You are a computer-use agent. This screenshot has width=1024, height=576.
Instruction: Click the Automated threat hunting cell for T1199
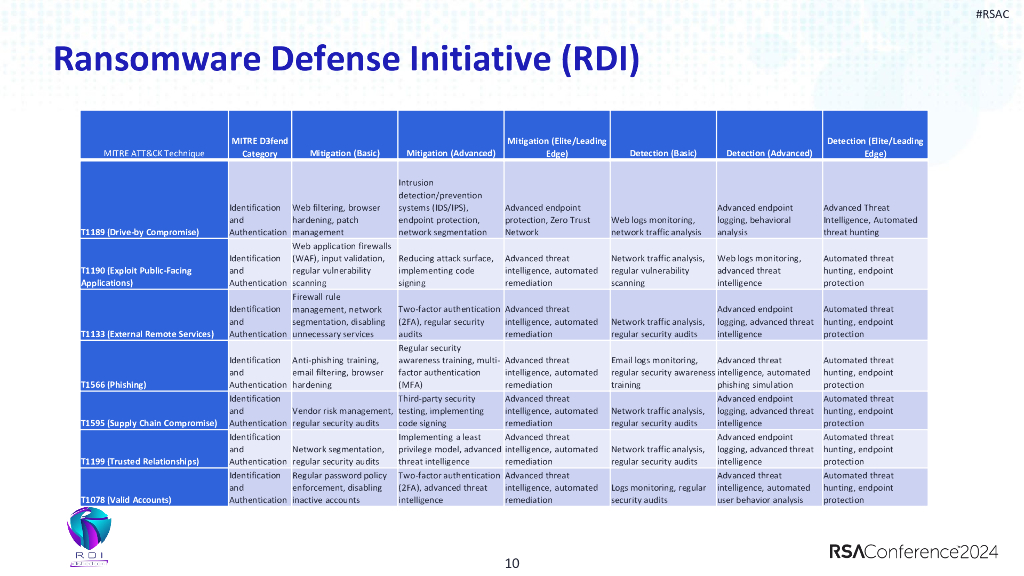(874, 449)
